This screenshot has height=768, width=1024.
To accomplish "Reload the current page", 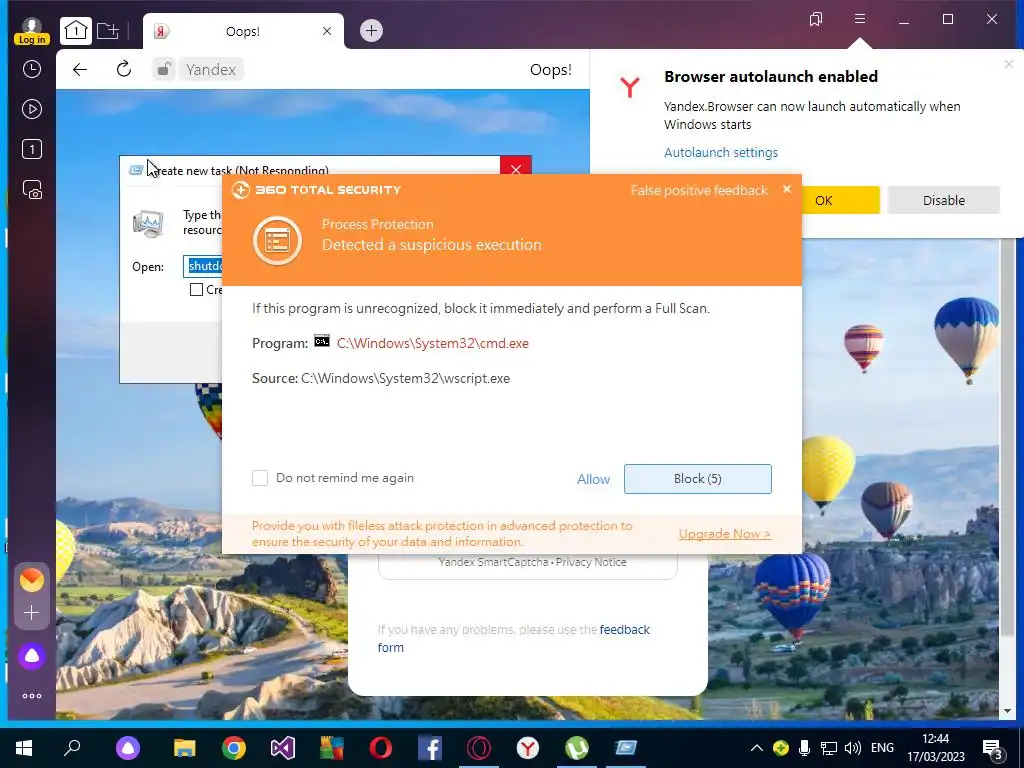I will 123,69.
